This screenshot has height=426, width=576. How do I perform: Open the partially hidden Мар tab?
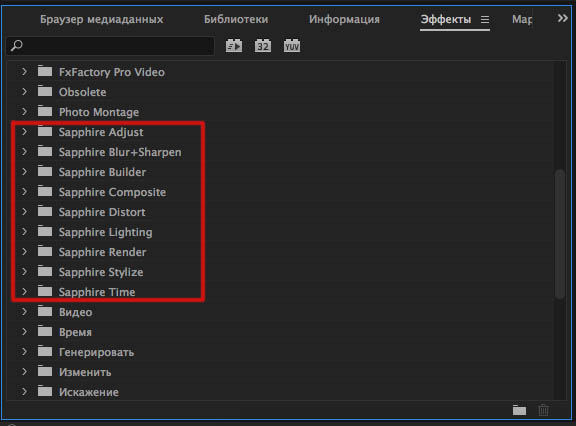tap(522, 19)
